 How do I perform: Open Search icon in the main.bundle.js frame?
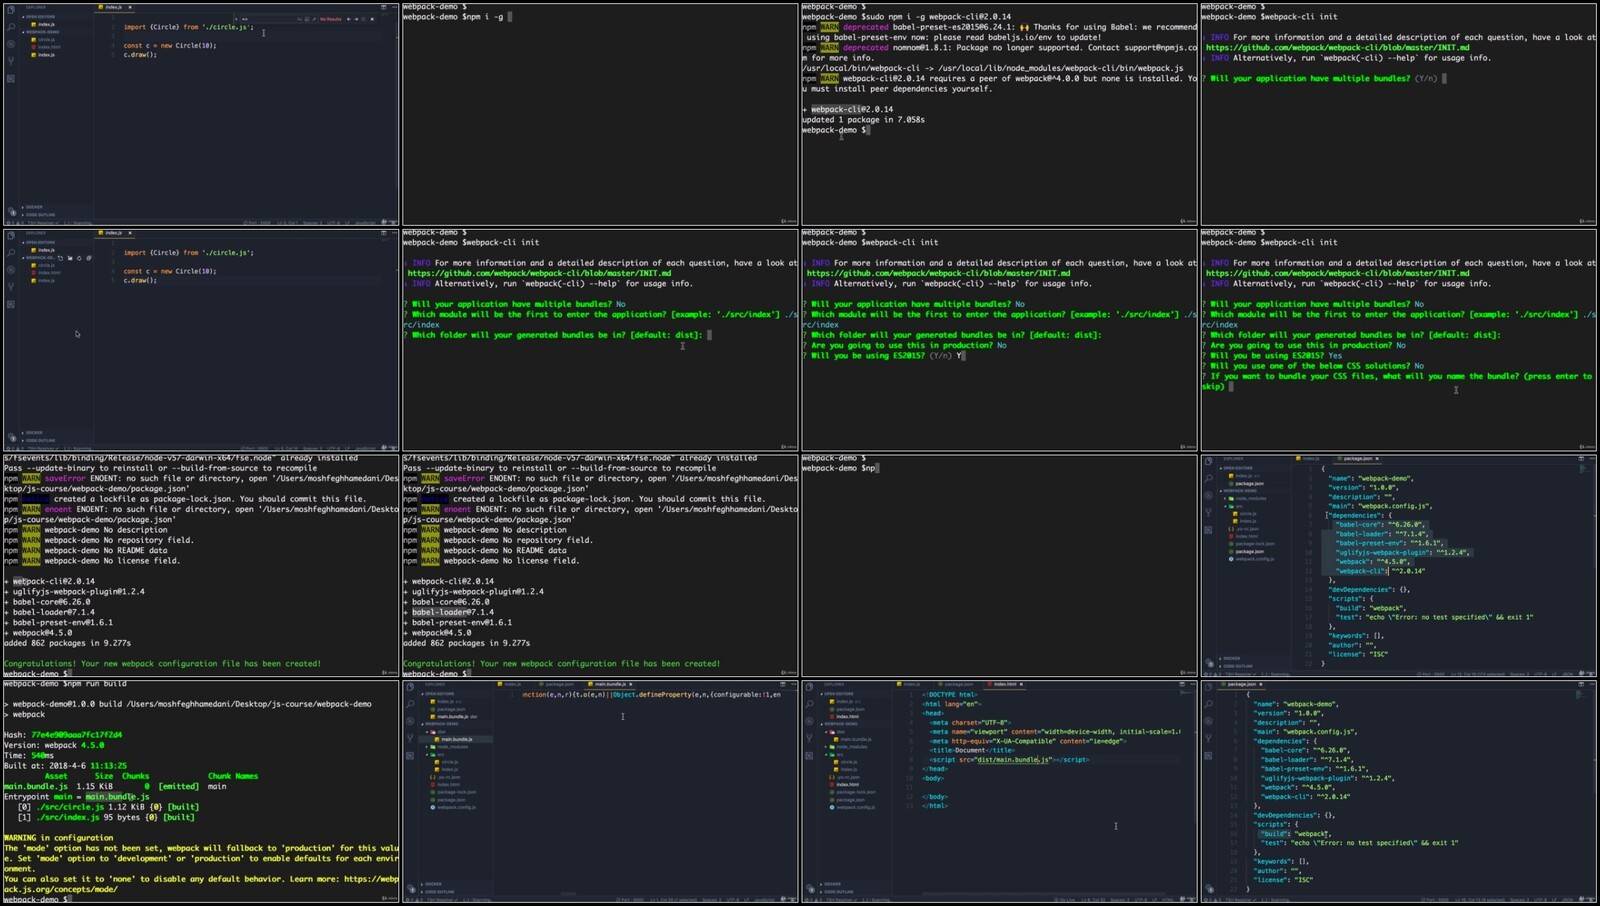410,704
